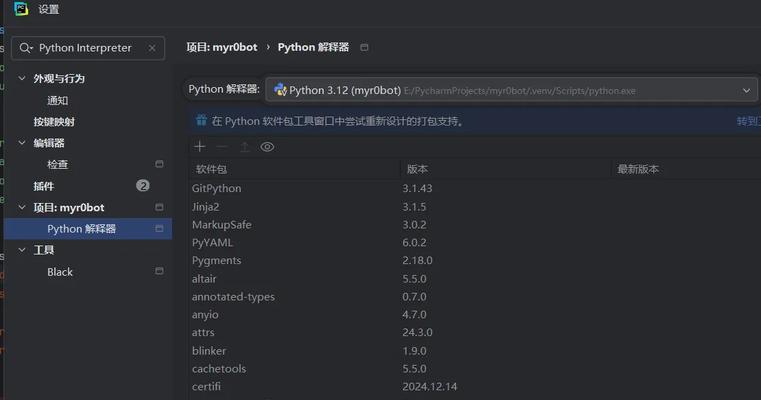This screenshot has width=761, height=400.
Task: Collapse the 编辑器 section
Action: pyautogui.click(x=22, y=143)
